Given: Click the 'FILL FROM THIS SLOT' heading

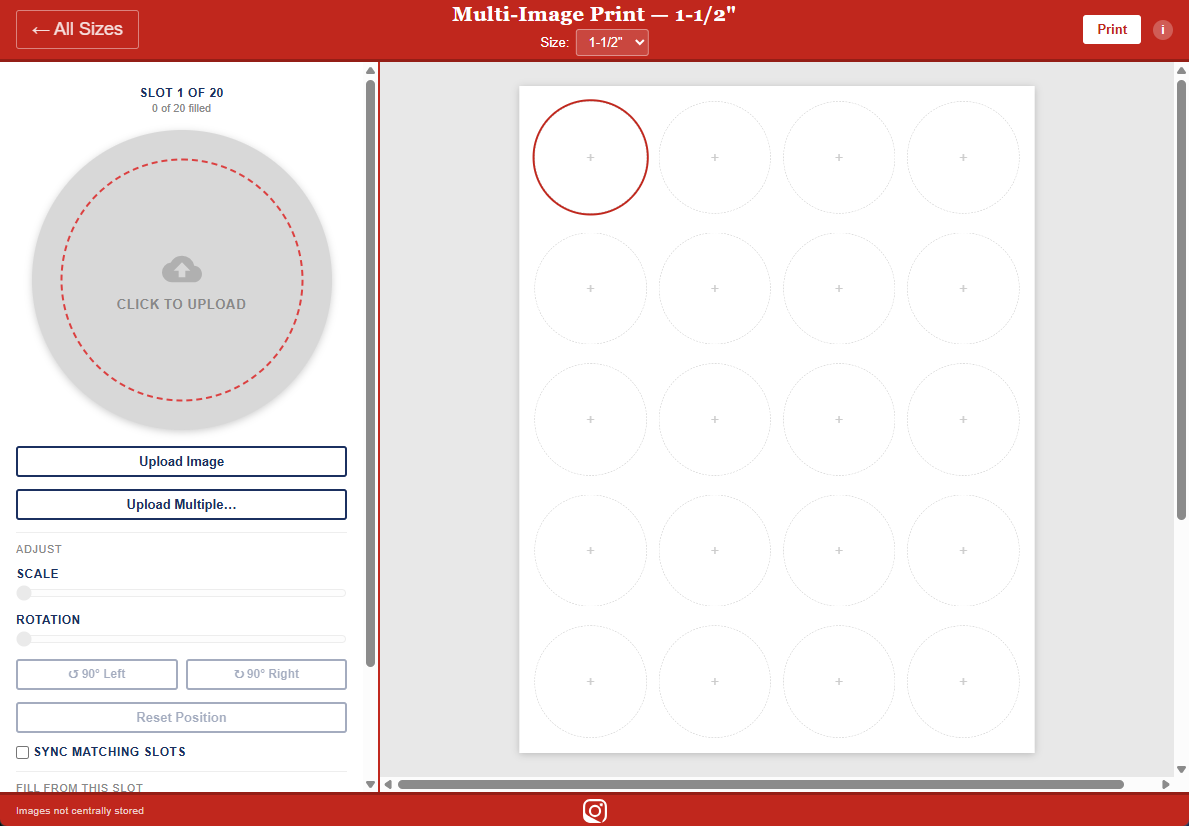Looking at the screenshot, I should [x=80, y=787].
